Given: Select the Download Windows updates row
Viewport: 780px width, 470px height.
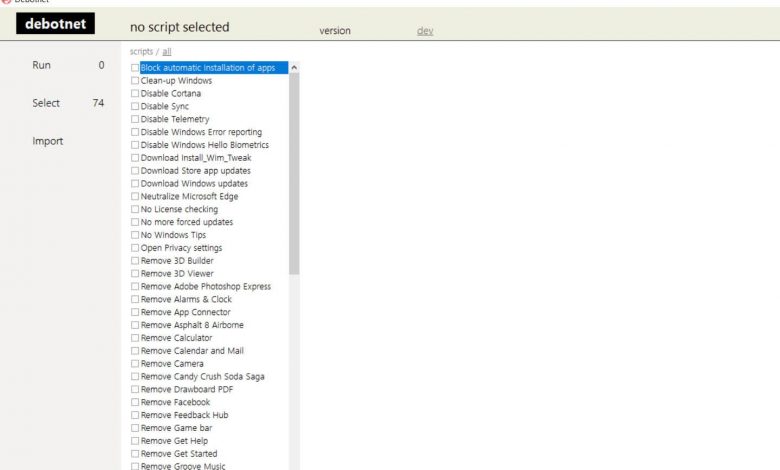Looking at the screenshot, I should pos(194,184).
